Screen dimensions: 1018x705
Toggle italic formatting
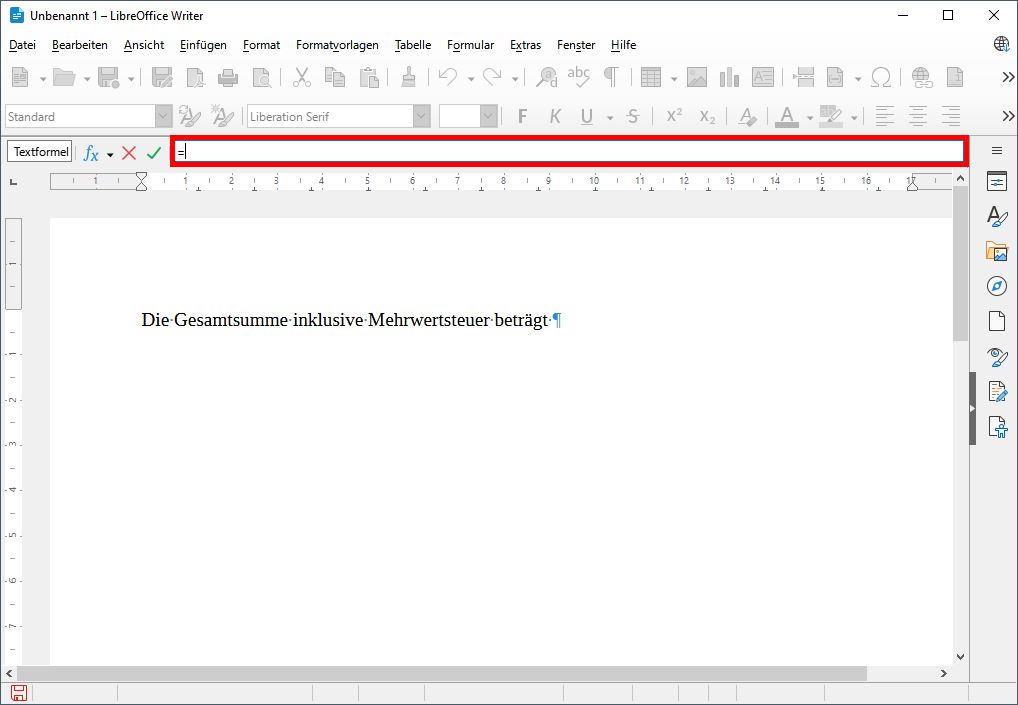point(555,116)
